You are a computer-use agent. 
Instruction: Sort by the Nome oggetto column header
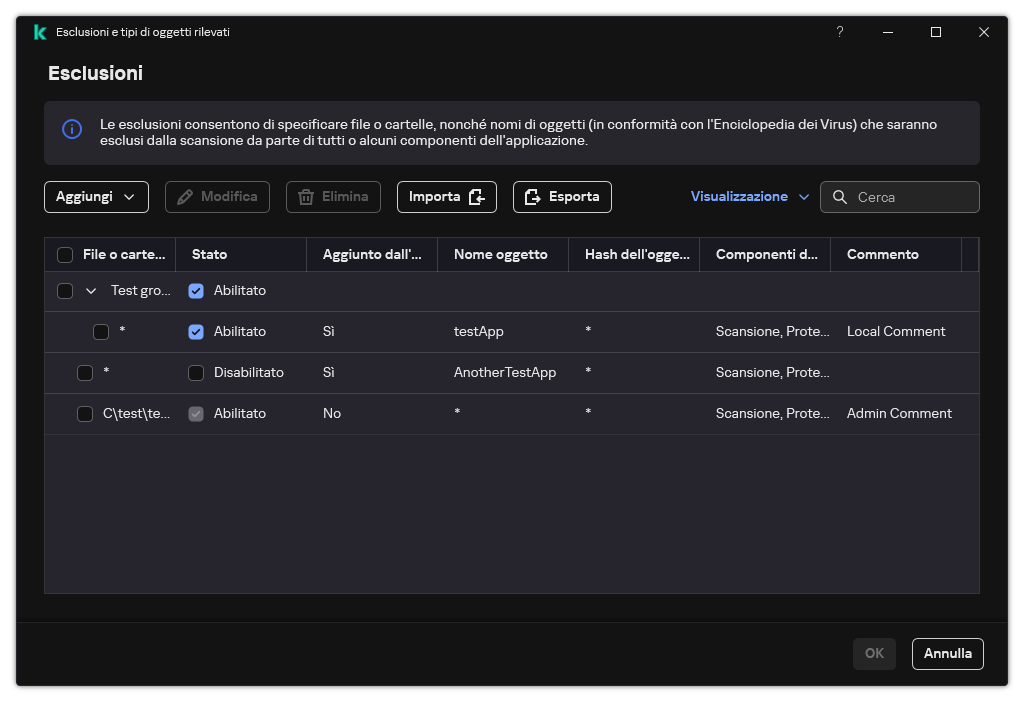pyautogui.click(x=500, y=255)
